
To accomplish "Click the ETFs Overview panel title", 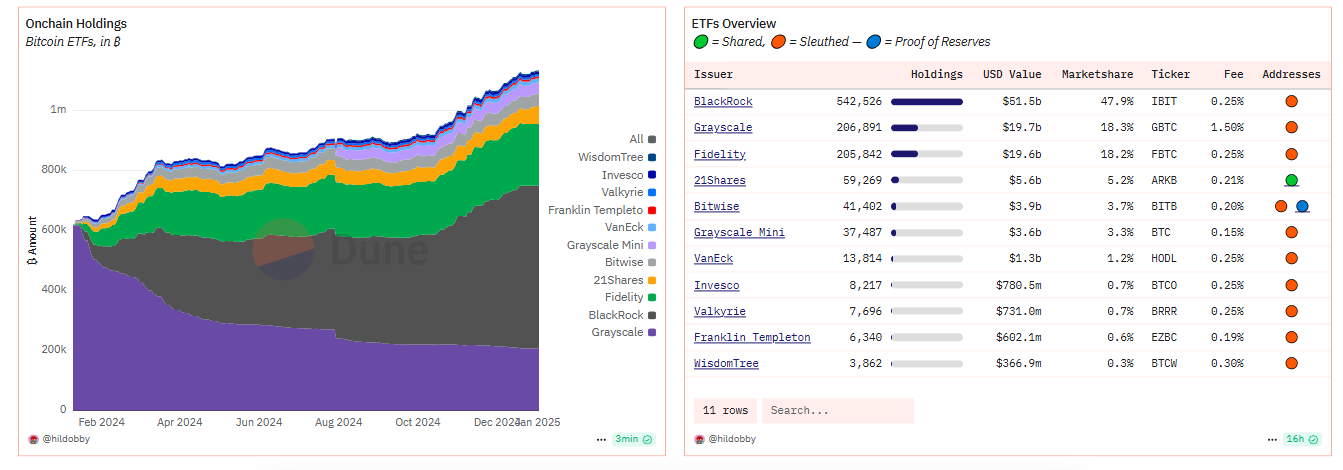I will 734,24.
